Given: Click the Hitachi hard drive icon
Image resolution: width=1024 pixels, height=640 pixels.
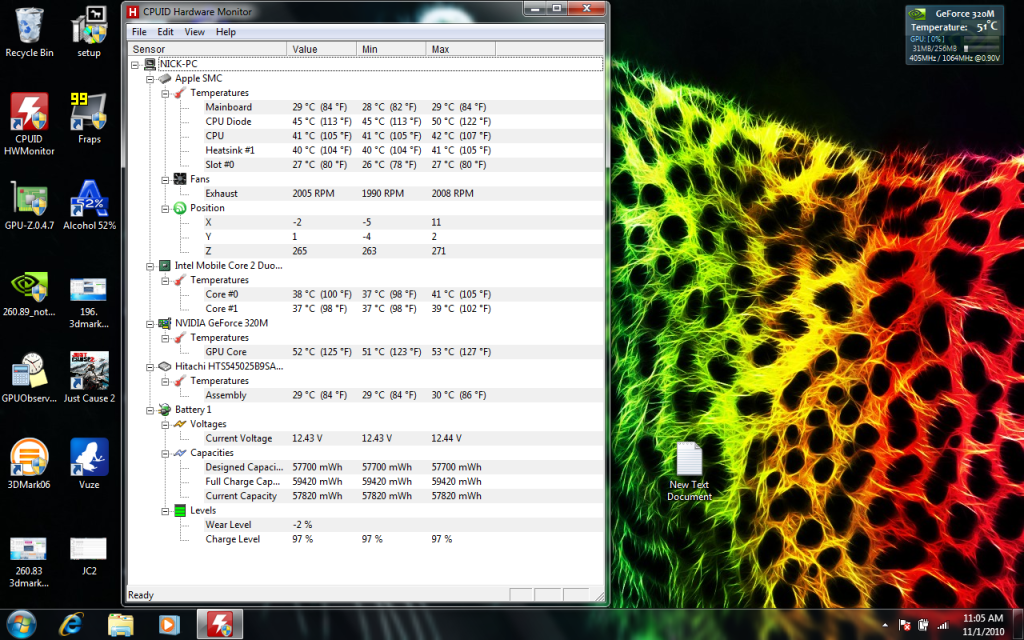Looking at the screenshot, I should [165, 366].
